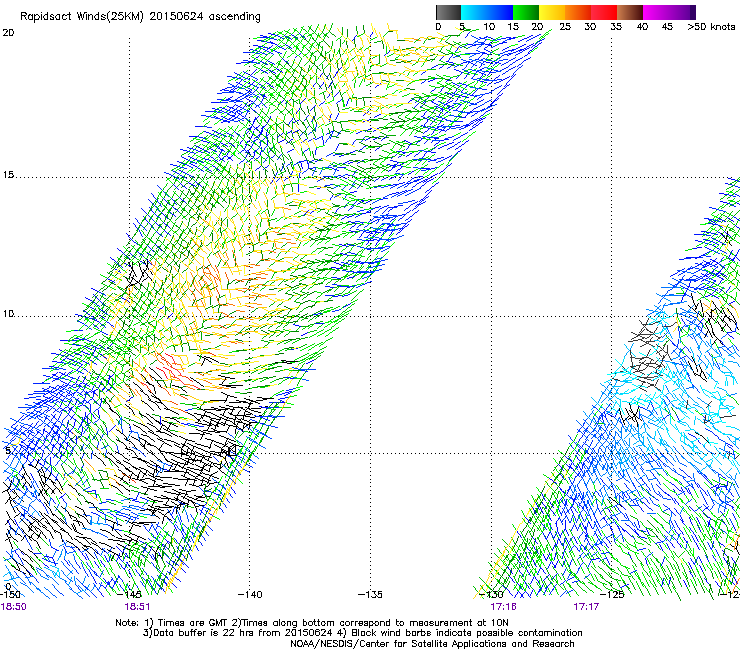The width and height of the screenshot is (740, 650).
Task: Click the purple time stamp '17:17'
Action: click(586, 607)
